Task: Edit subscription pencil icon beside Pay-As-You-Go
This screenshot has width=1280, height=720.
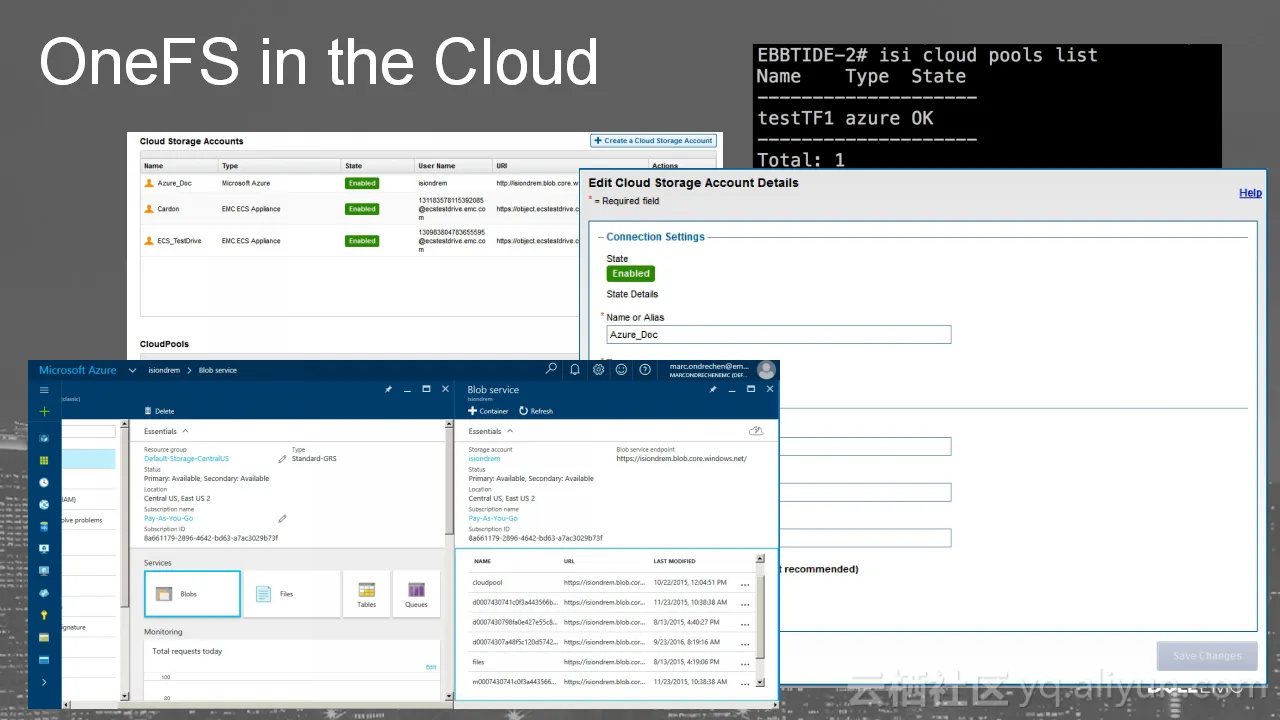Action: (282, 519)
